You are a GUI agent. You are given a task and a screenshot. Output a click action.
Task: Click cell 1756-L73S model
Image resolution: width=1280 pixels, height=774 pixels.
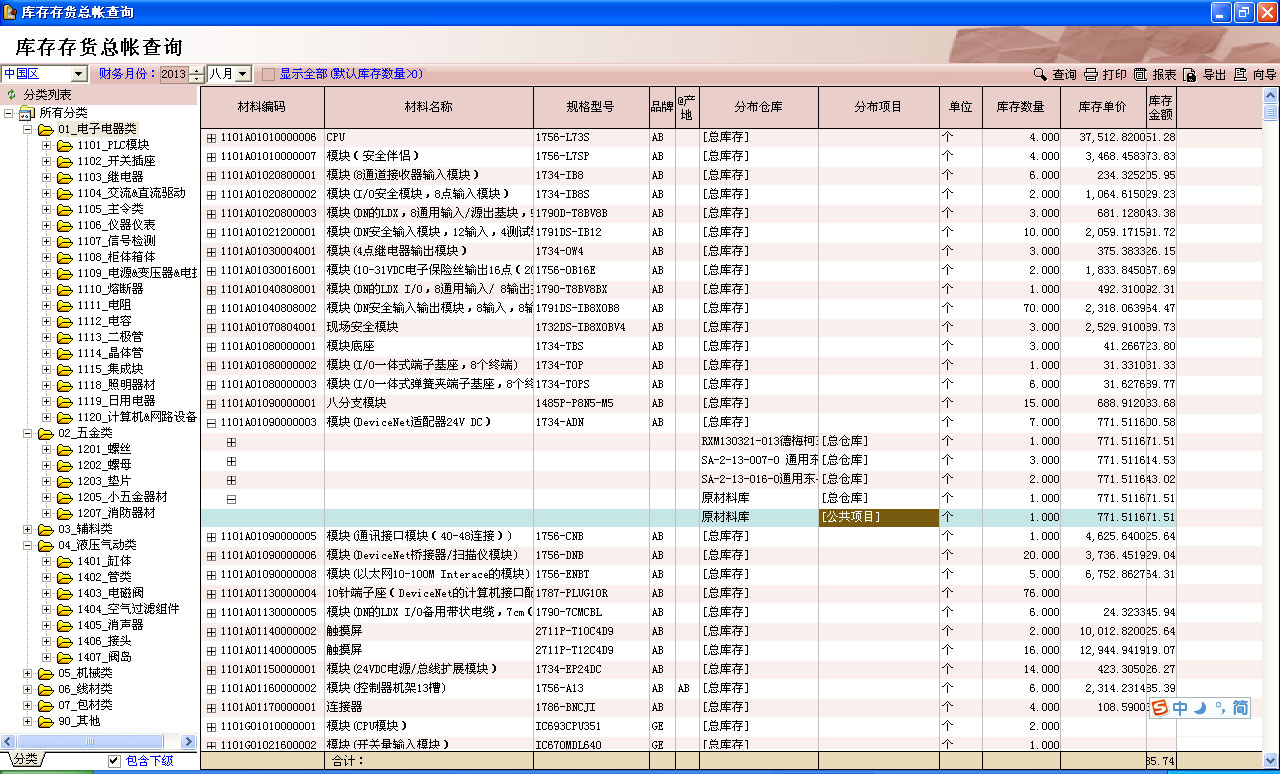[x=590, y=137]
